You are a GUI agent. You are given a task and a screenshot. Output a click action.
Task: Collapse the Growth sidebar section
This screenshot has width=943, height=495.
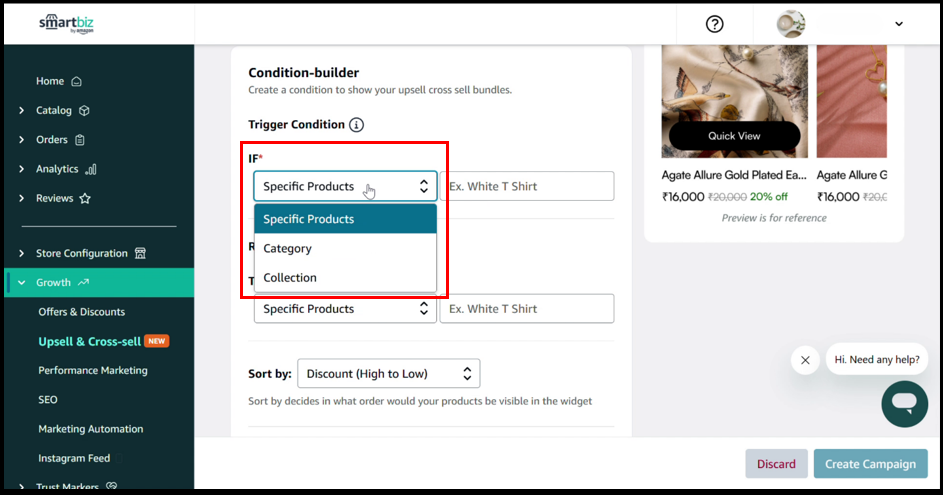click(22, 283)
